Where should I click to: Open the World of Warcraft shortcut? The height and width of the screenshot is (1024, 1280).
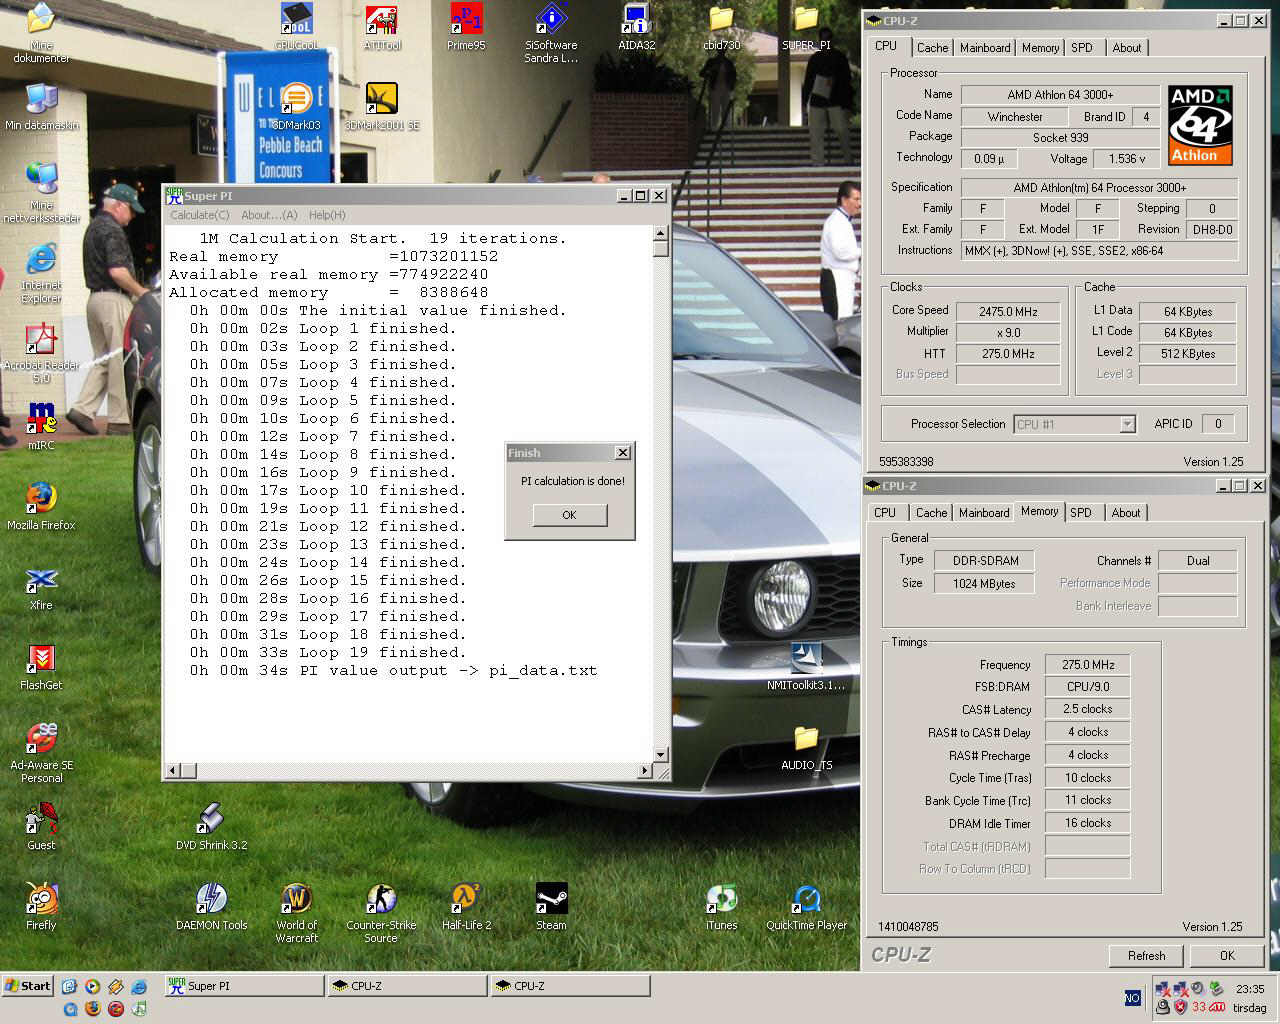296,899
